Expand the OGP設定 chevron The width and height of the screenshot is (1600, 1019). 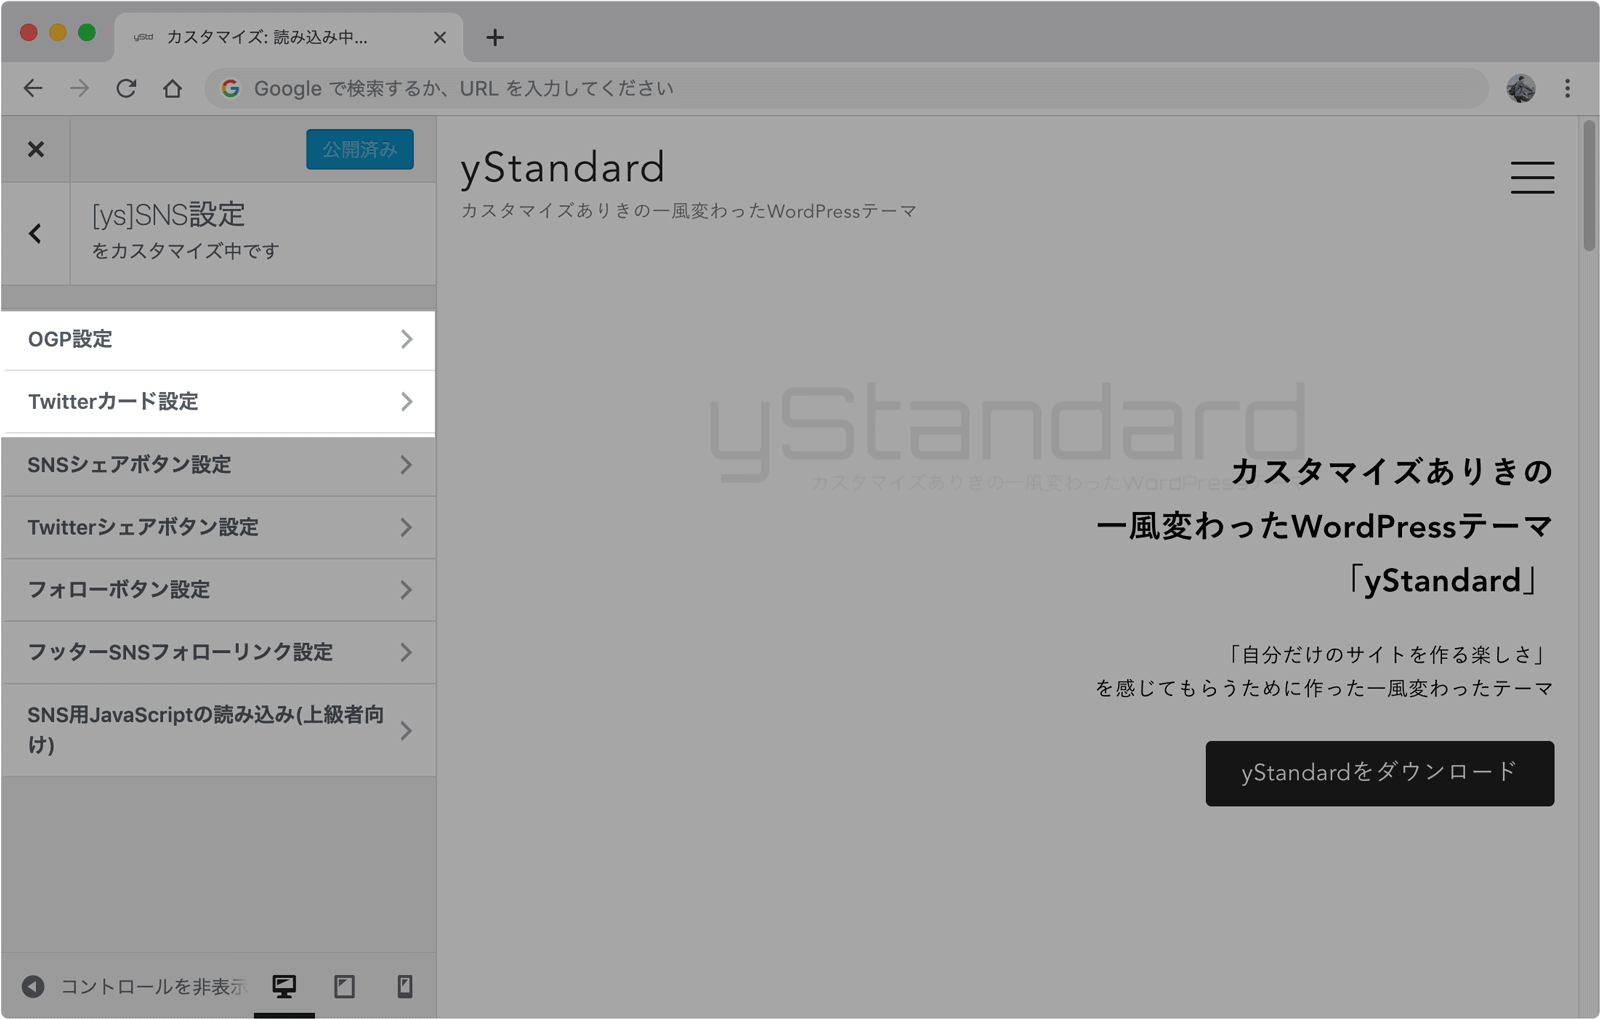(x=406, y=339)
